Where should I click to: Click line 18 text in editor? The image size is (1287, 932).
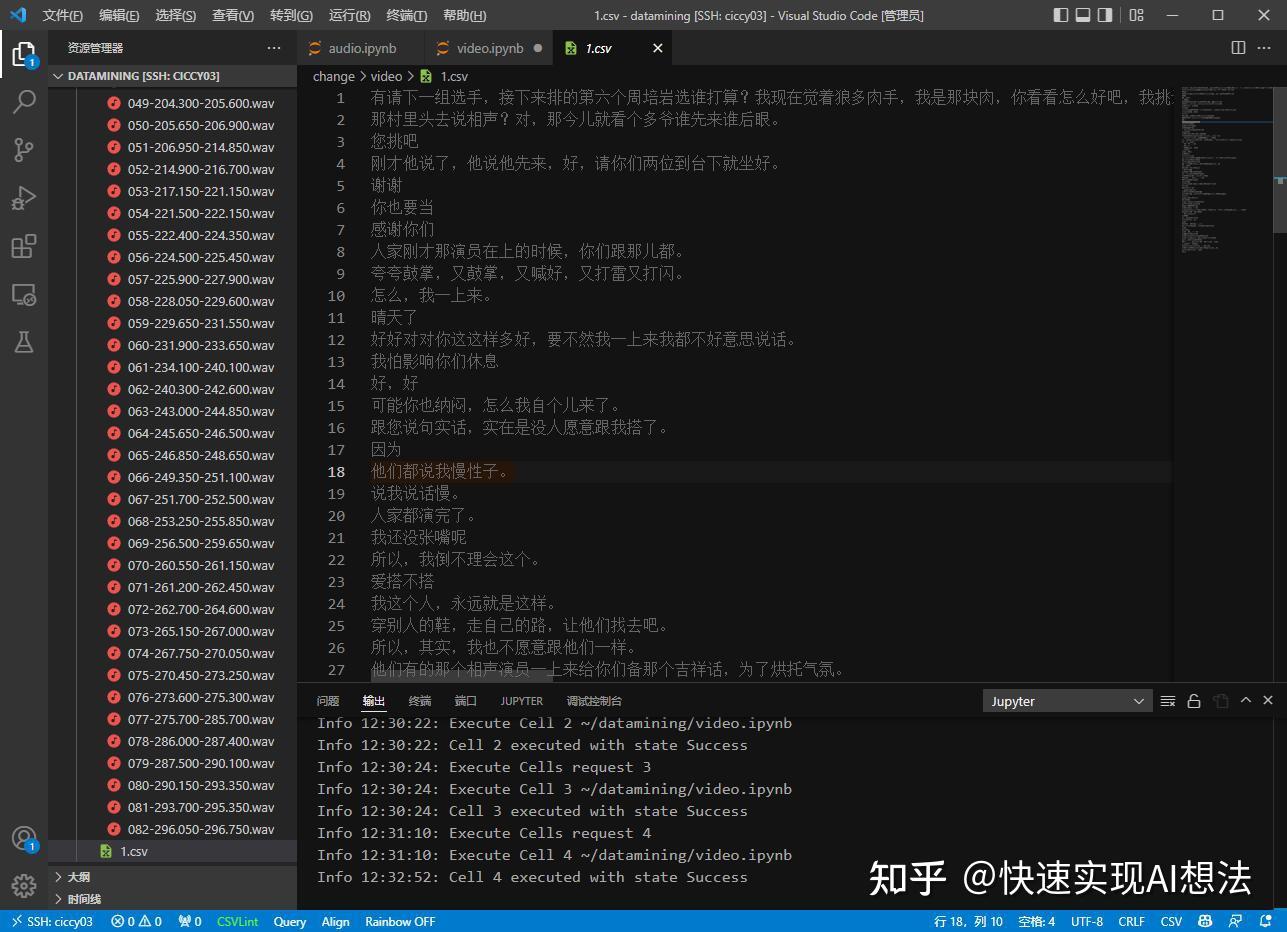pos(440,471)
